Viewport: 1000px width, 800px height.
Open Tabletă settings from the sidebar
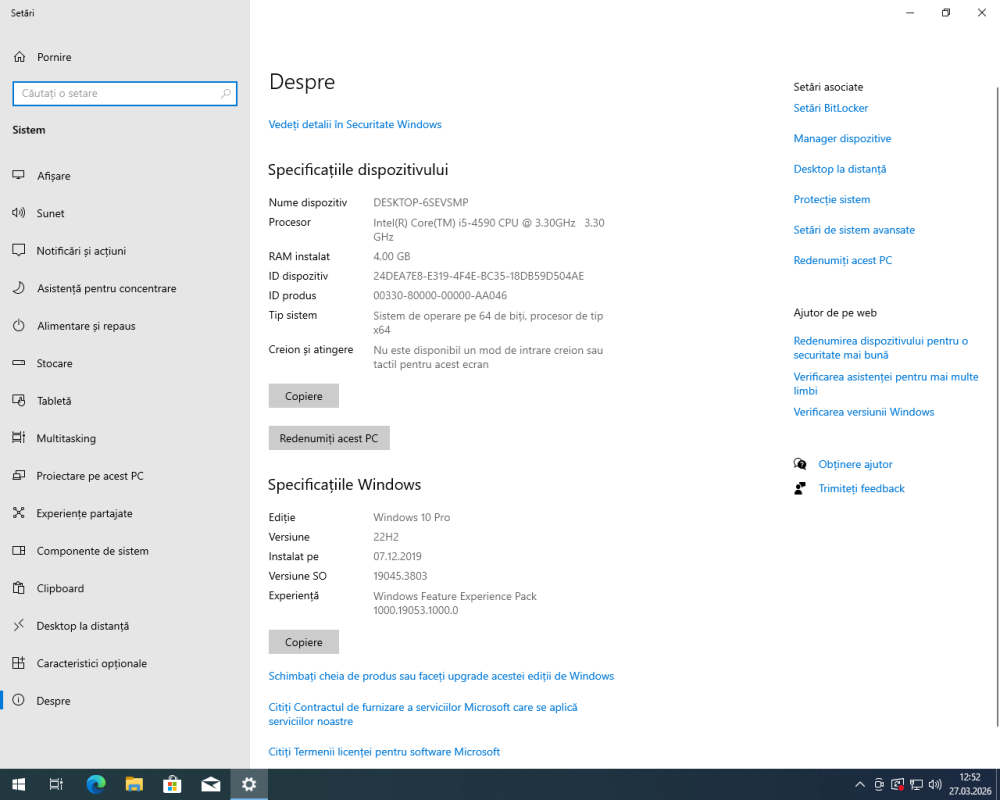click(x=55, y=400)
